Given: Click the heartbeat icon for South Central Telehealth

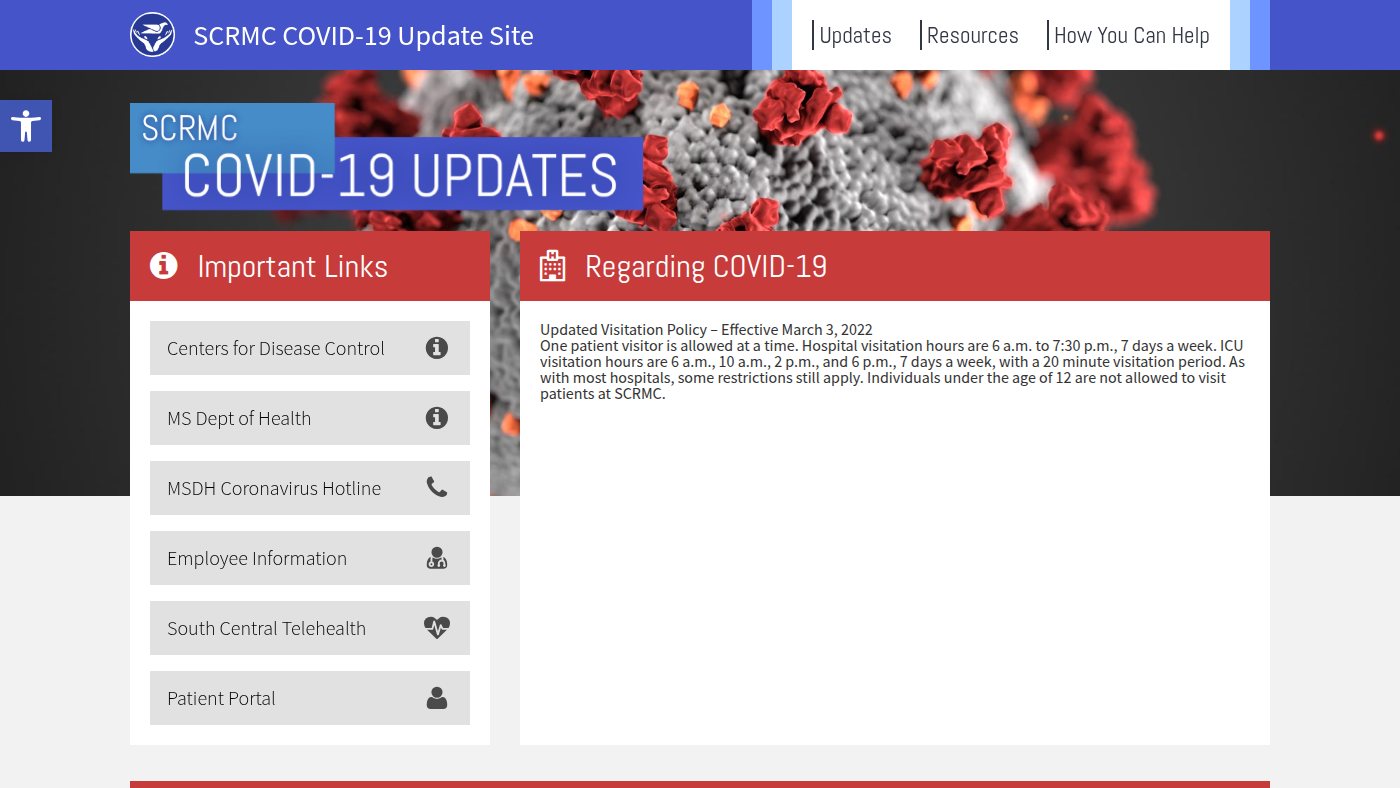Looking at the screenshot, I should [437, 628].
